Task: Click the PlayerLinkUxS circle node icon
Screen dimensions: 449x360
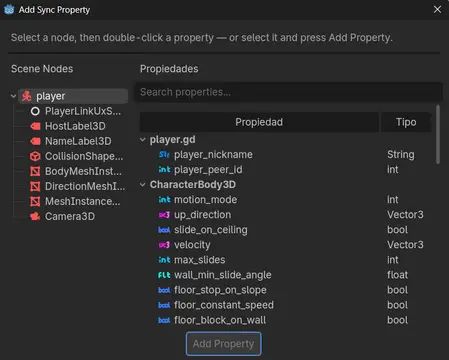Action: pos(35,111)
